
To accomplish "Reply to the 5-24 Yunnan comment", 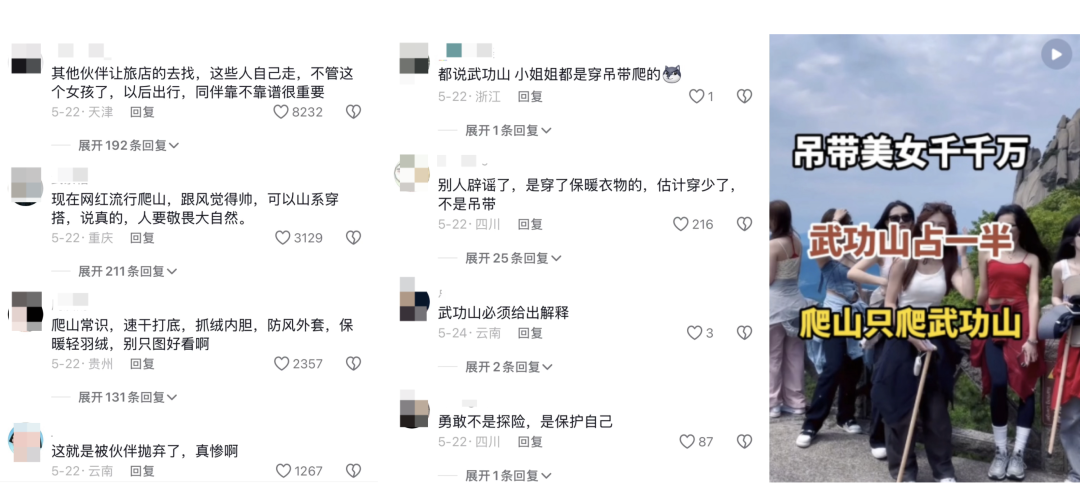I will 530,333.
